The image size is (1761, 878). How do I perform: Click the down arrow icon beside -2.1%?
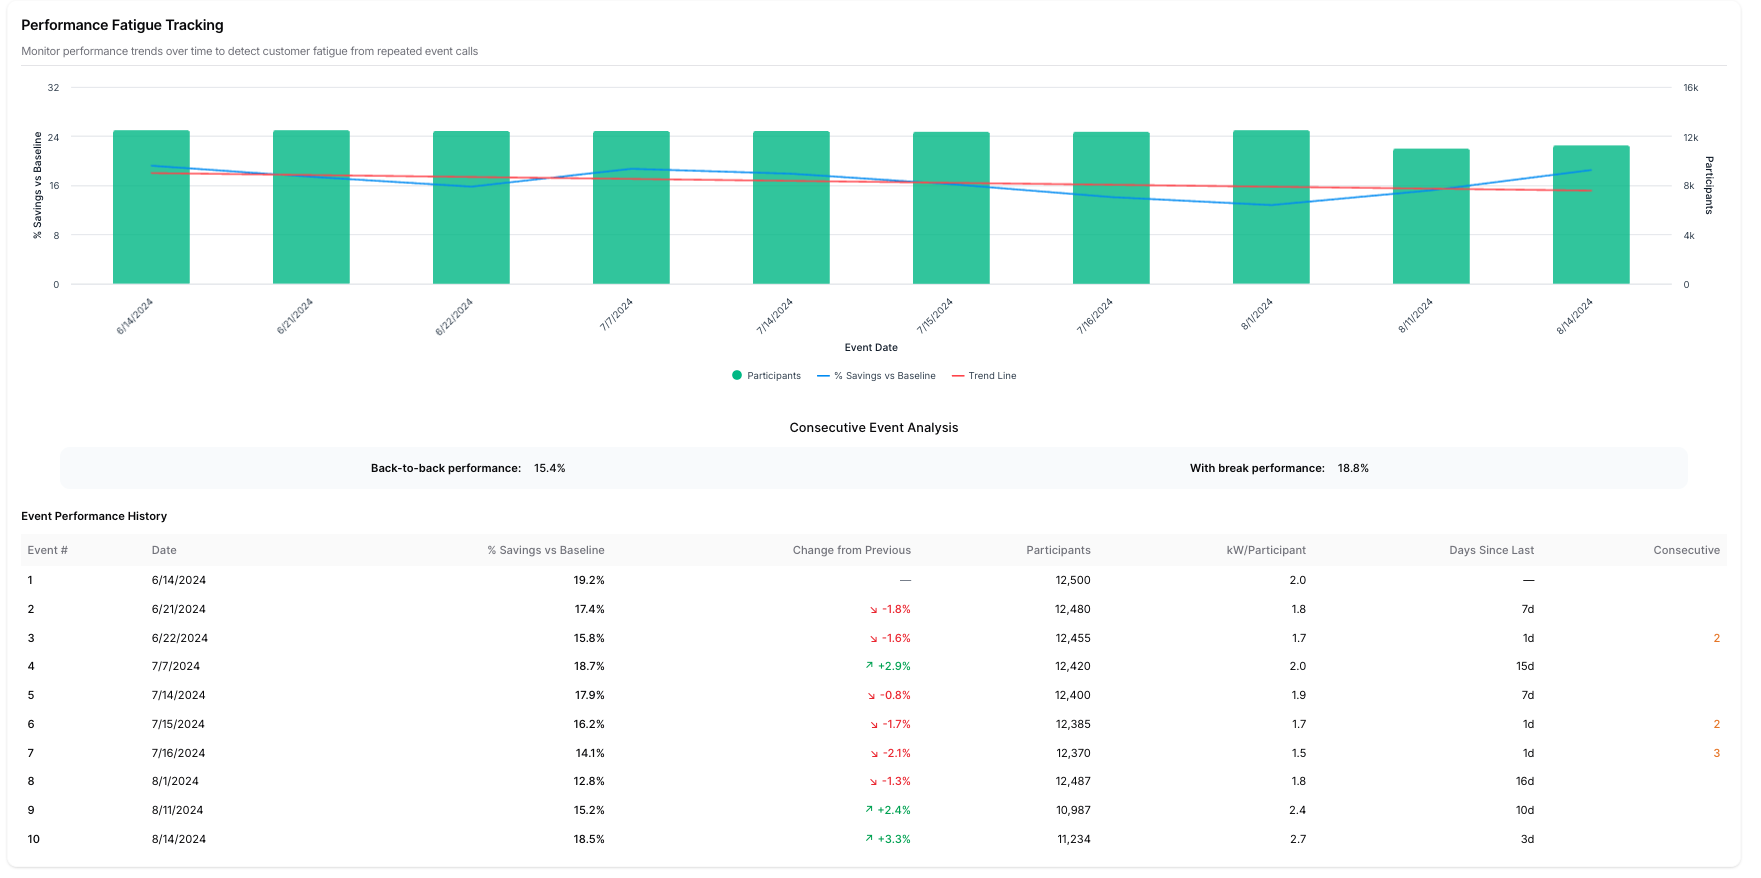coord(874,754)
